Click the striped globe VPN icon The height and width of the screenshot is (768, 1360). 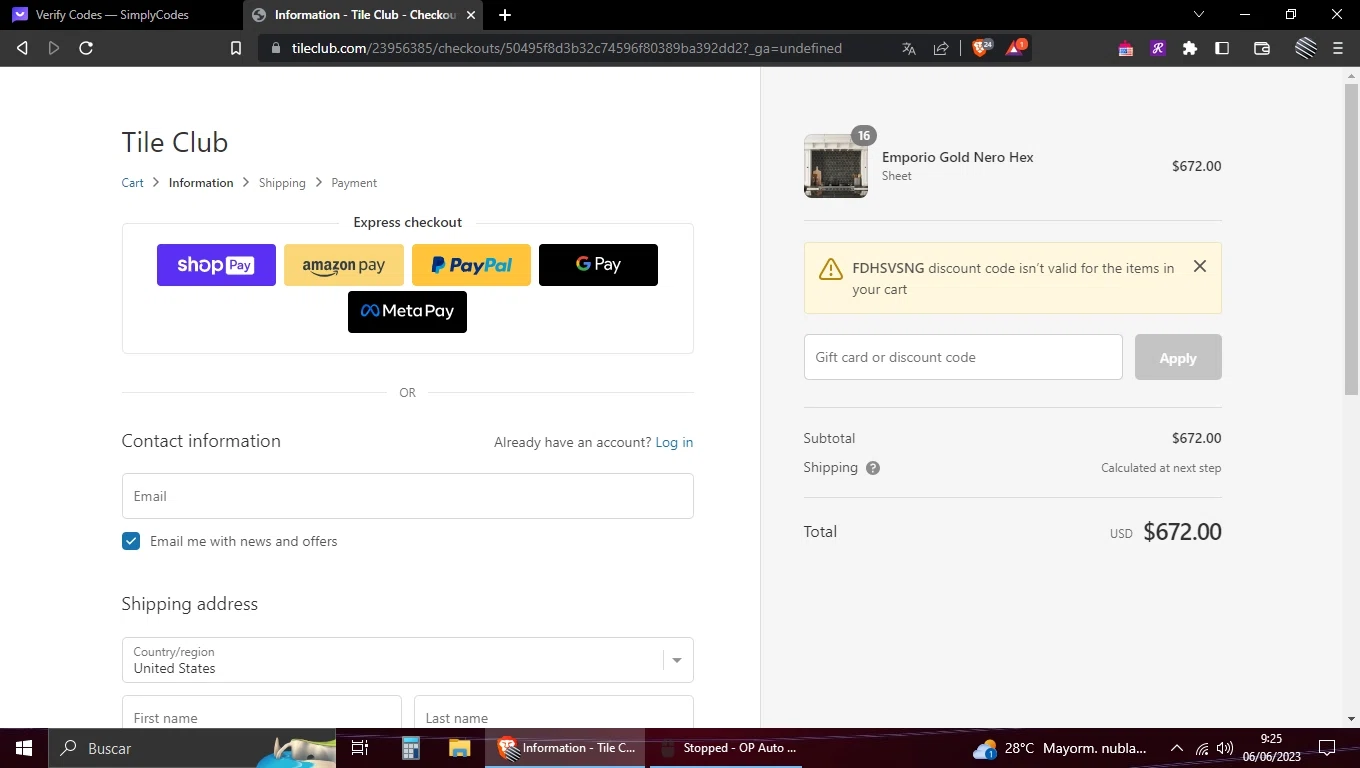1305,48
